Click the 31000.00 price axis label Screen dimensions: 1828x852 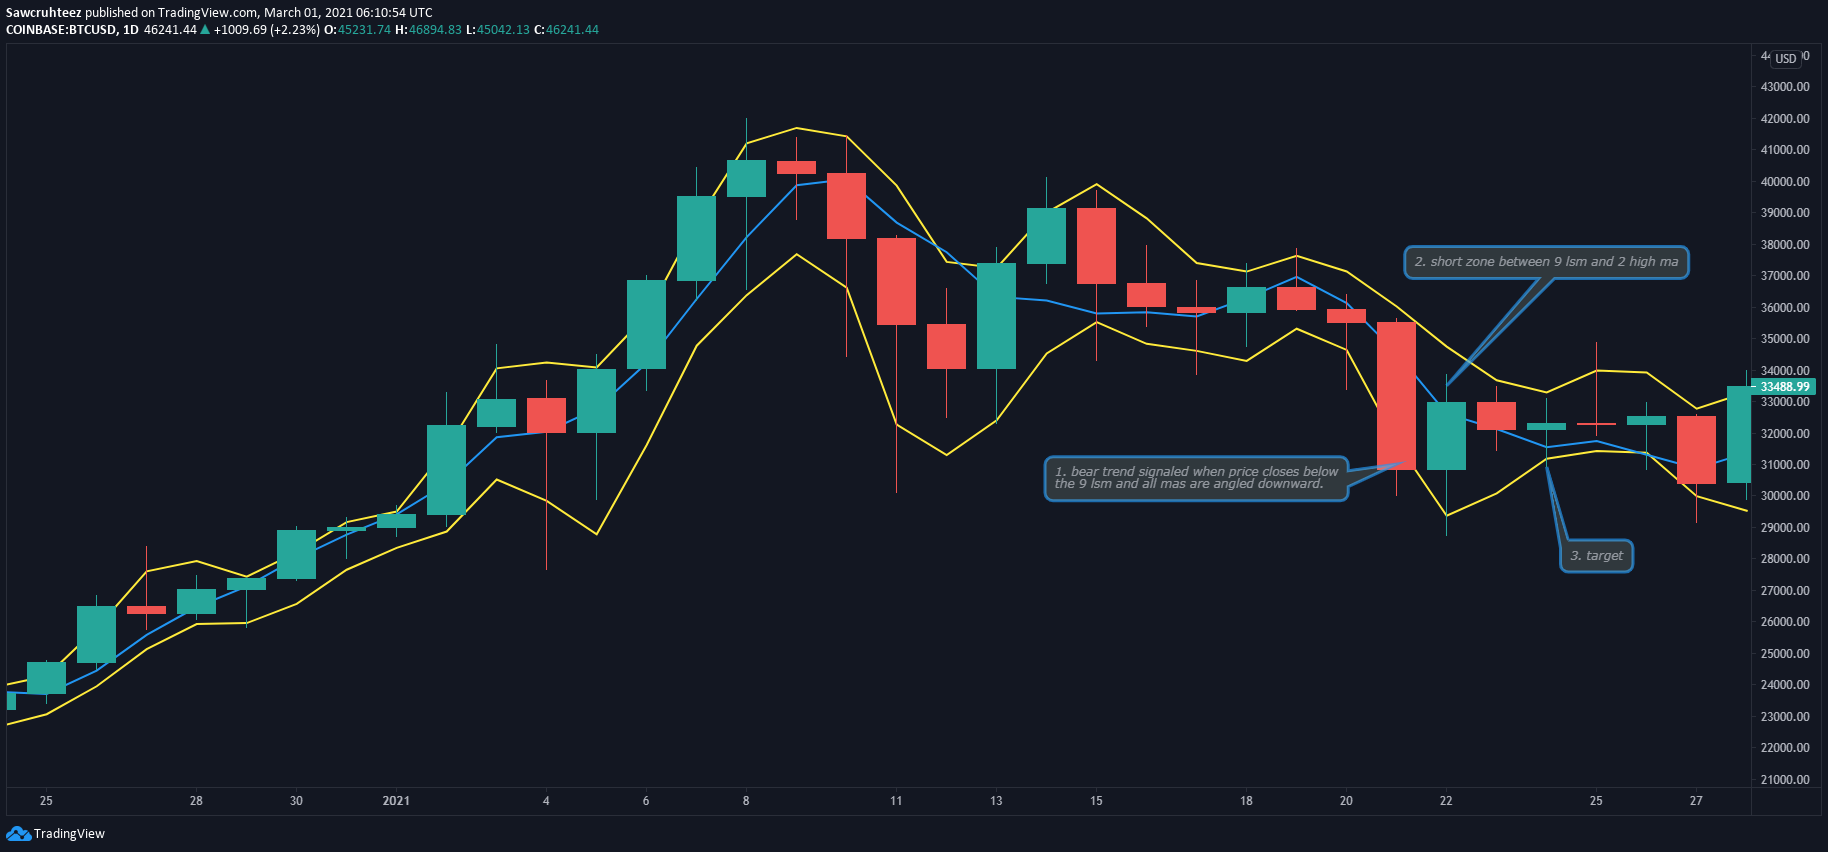[1785, 465]
